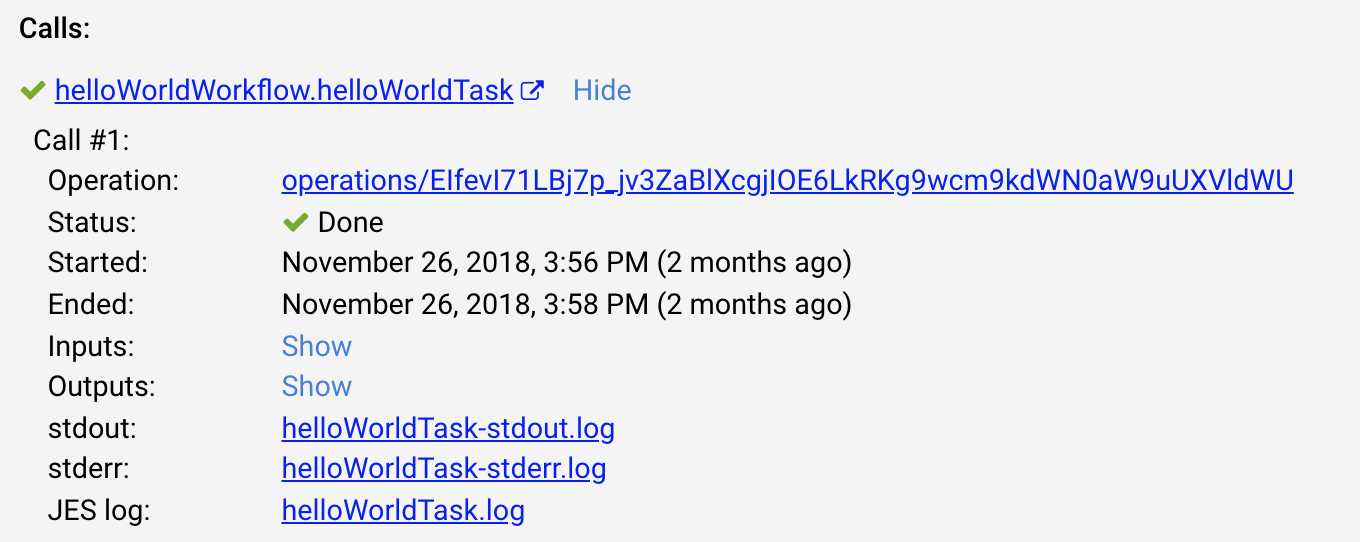Click the green checkmark beside helloWorldWorkflow.helloWorldTask
Viewport: 1360px width, 542px height.
(x=33, y=91)
